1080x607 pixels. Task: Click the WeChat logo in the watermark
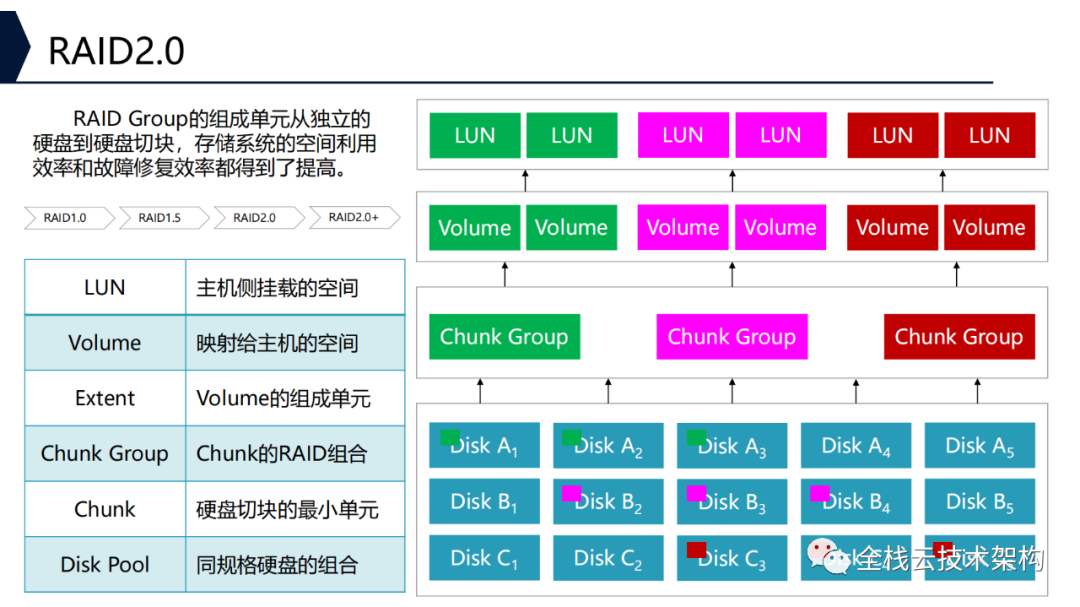pyautogui.click(x=827, y=557)
